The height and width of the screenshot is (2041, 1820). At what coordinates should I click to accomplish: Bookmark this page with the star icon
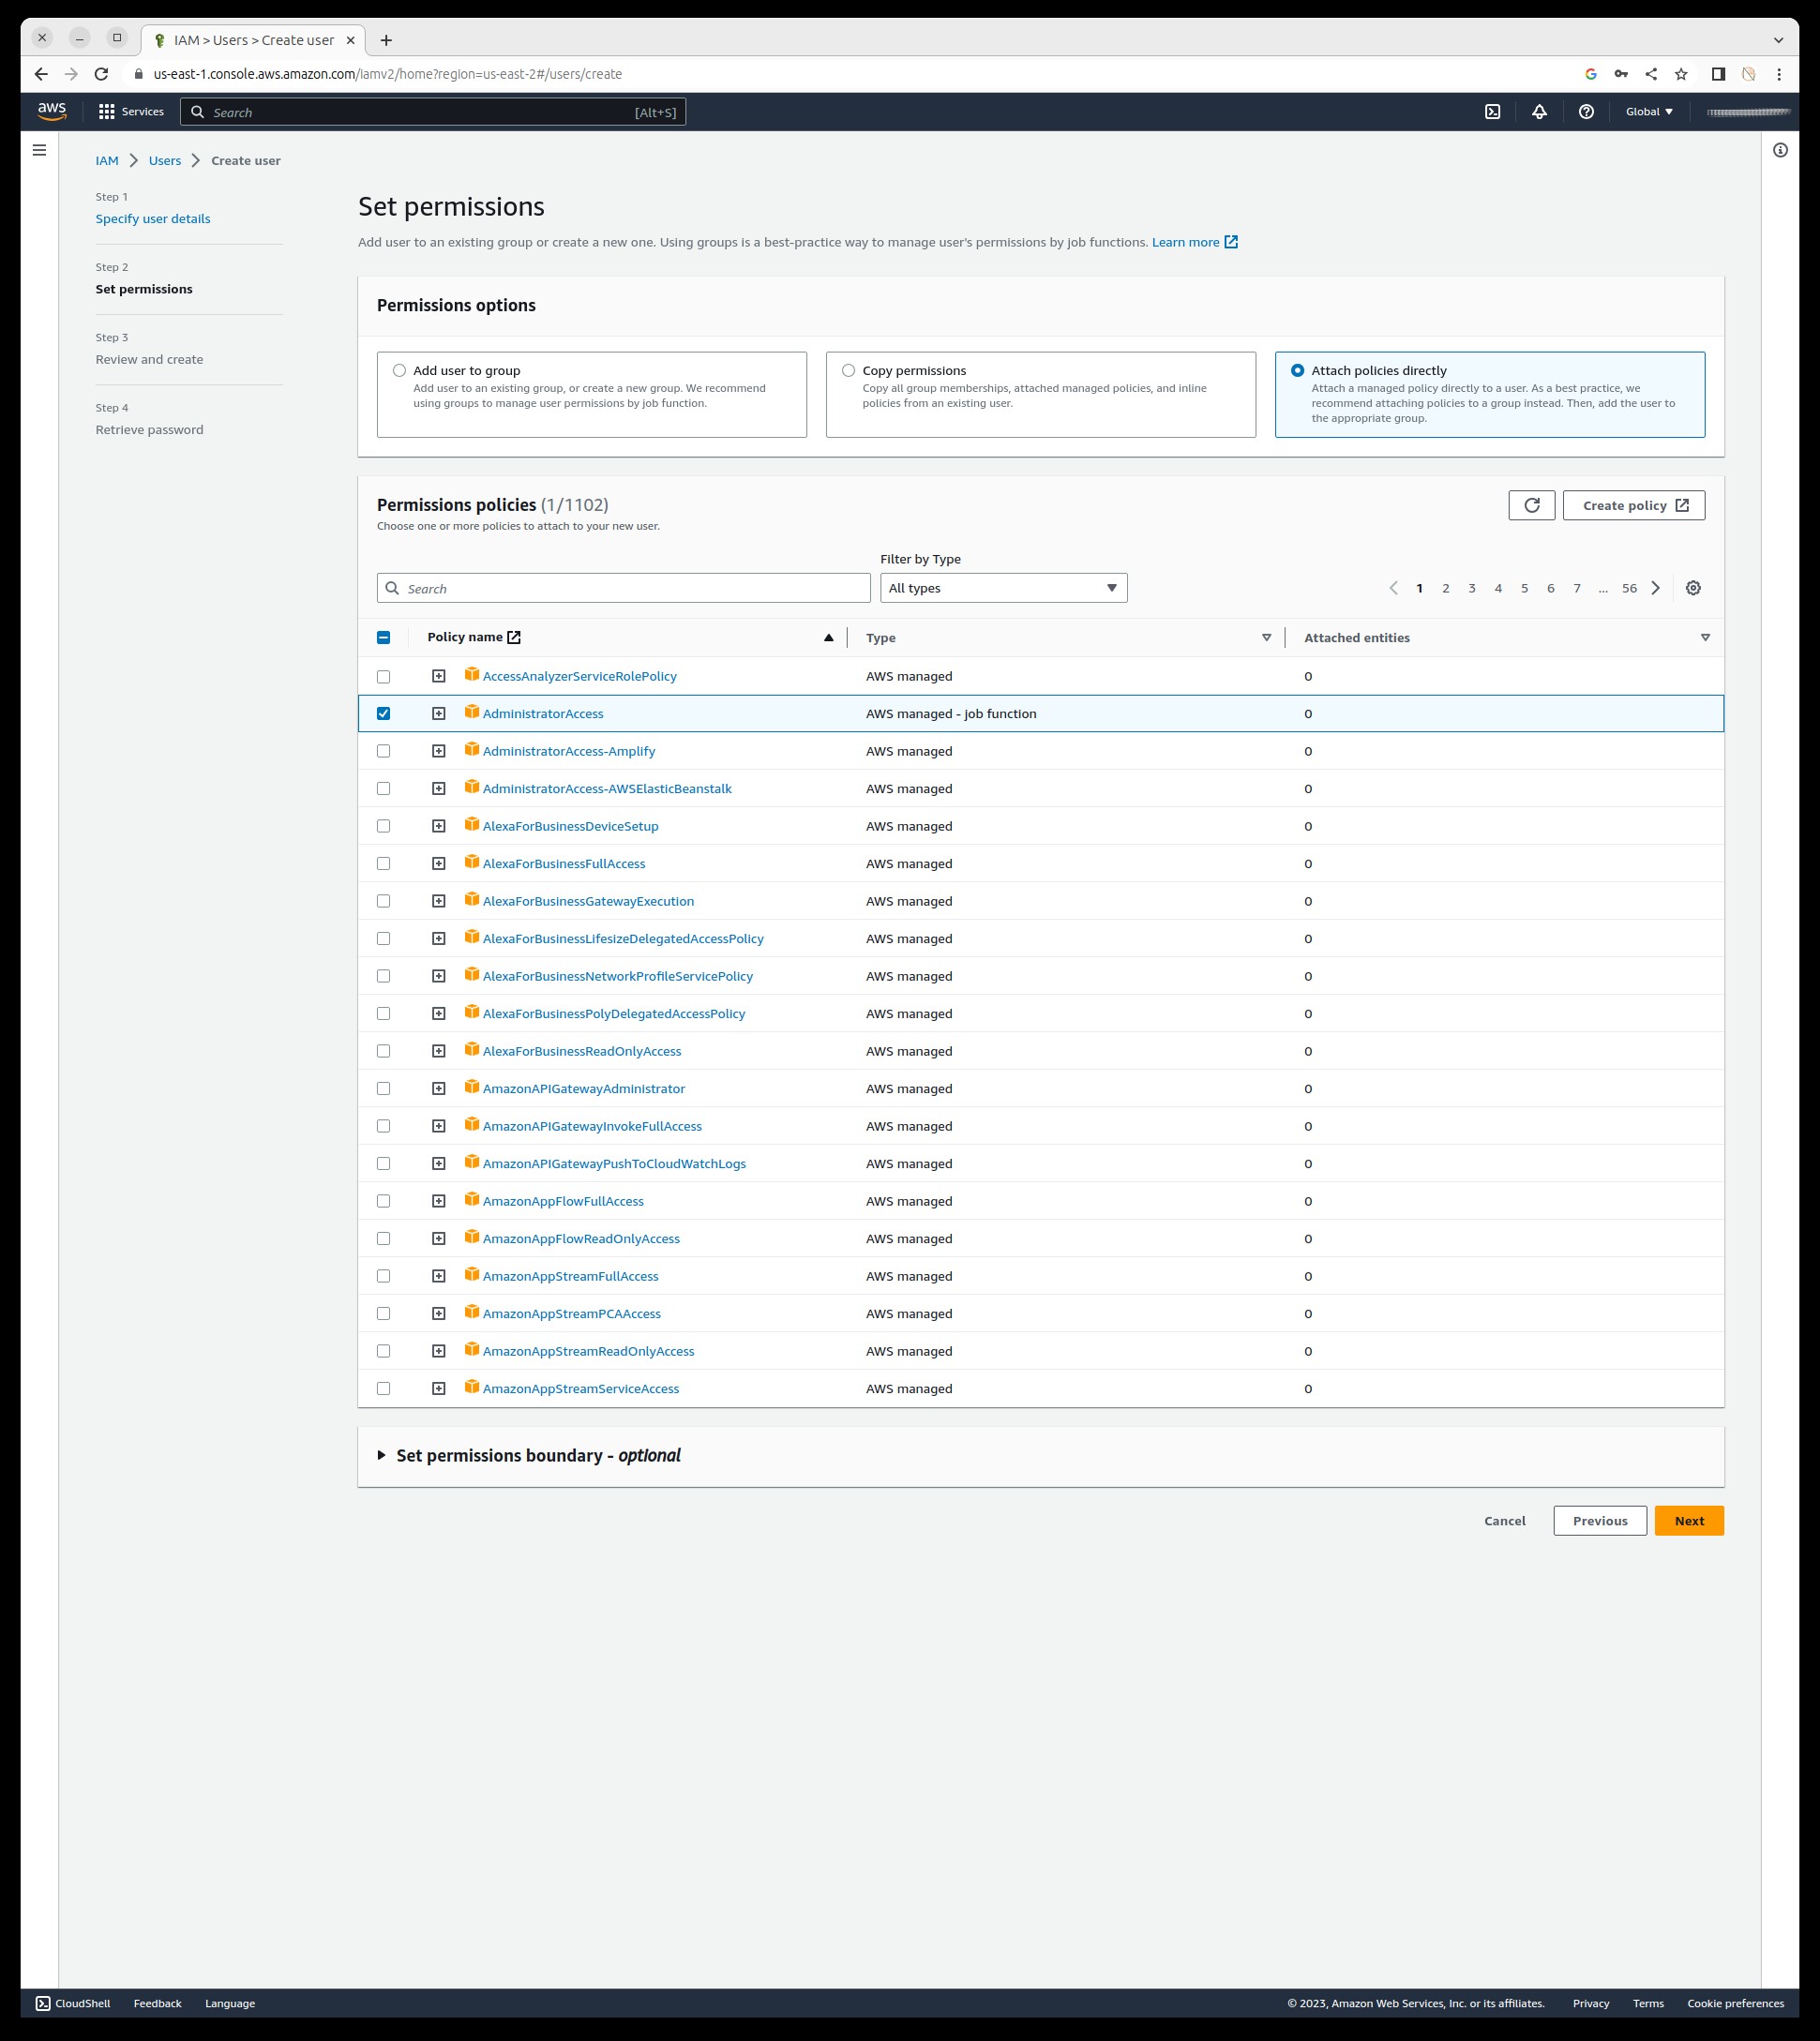coord(1681,74)
